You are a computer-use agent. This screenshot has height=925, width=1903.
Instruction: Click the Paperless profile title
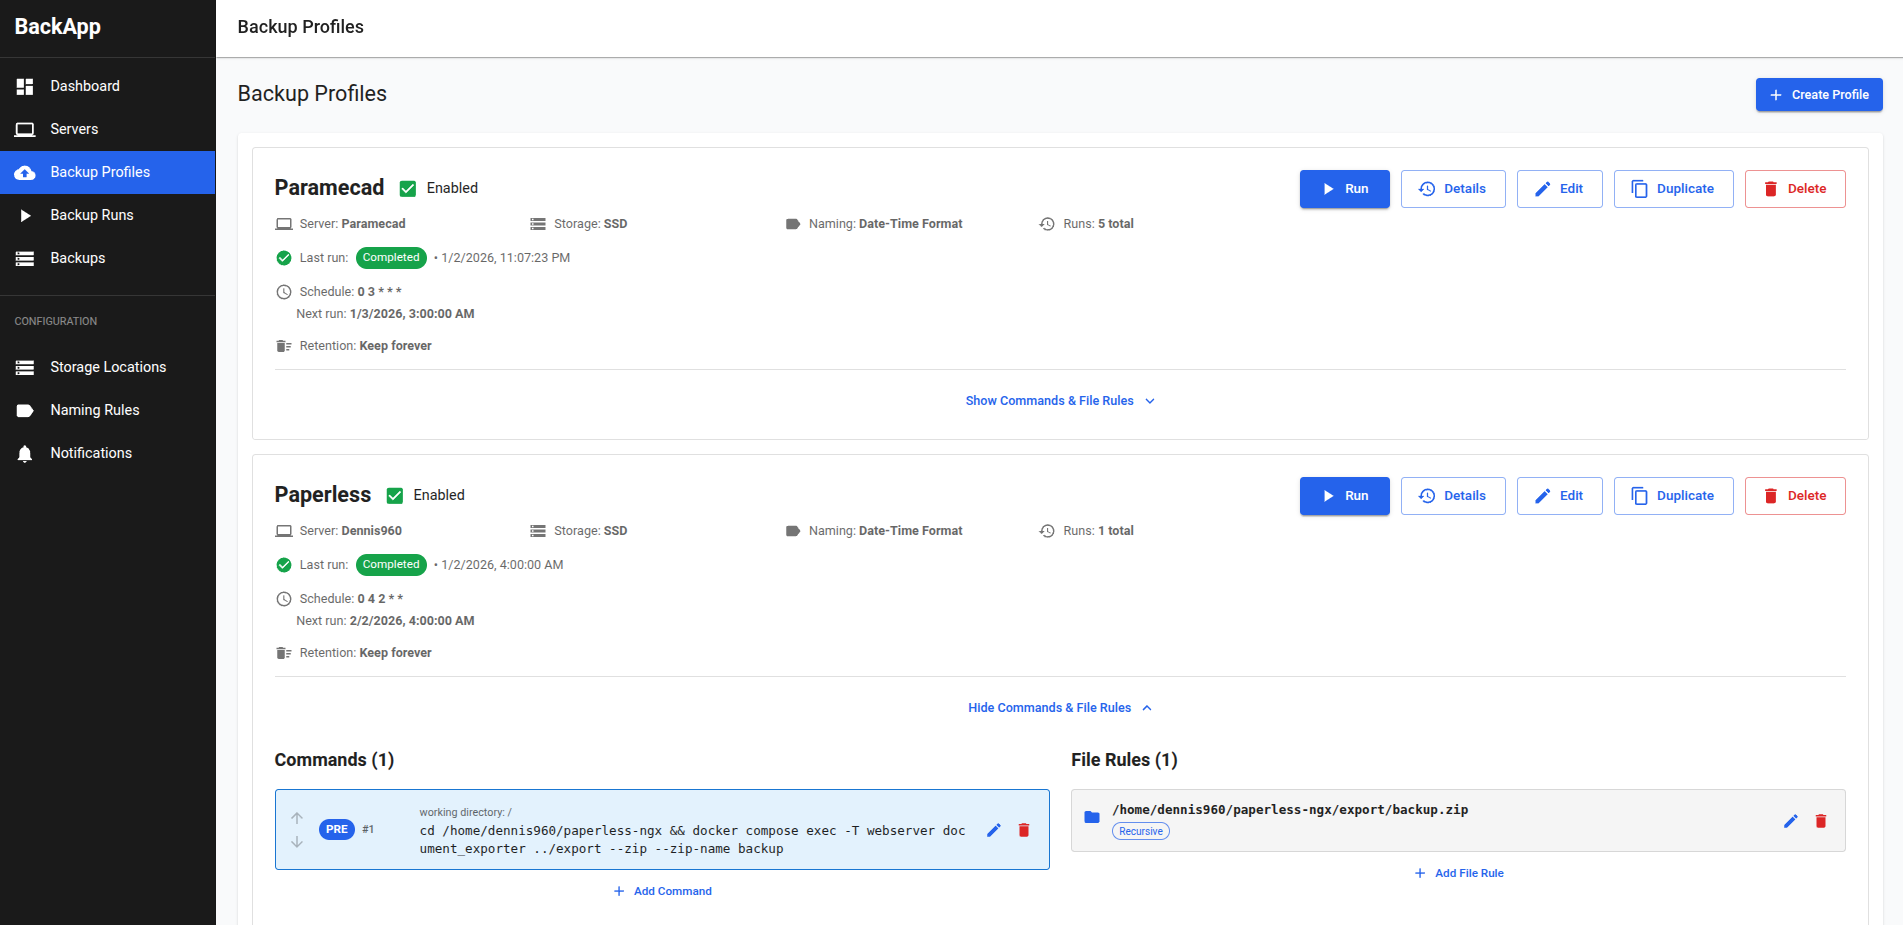323,495
